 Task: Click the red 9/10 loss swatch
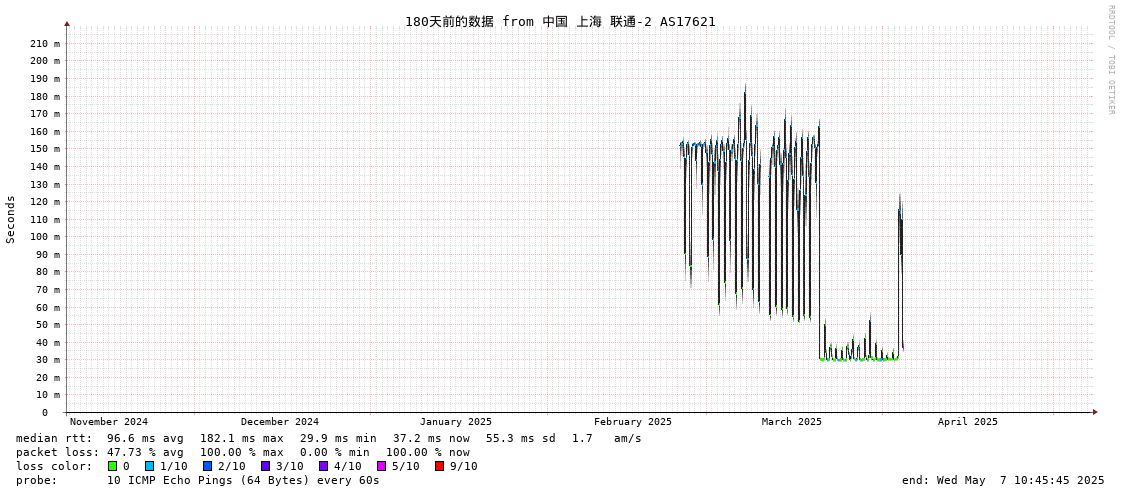tap(439, 466)
